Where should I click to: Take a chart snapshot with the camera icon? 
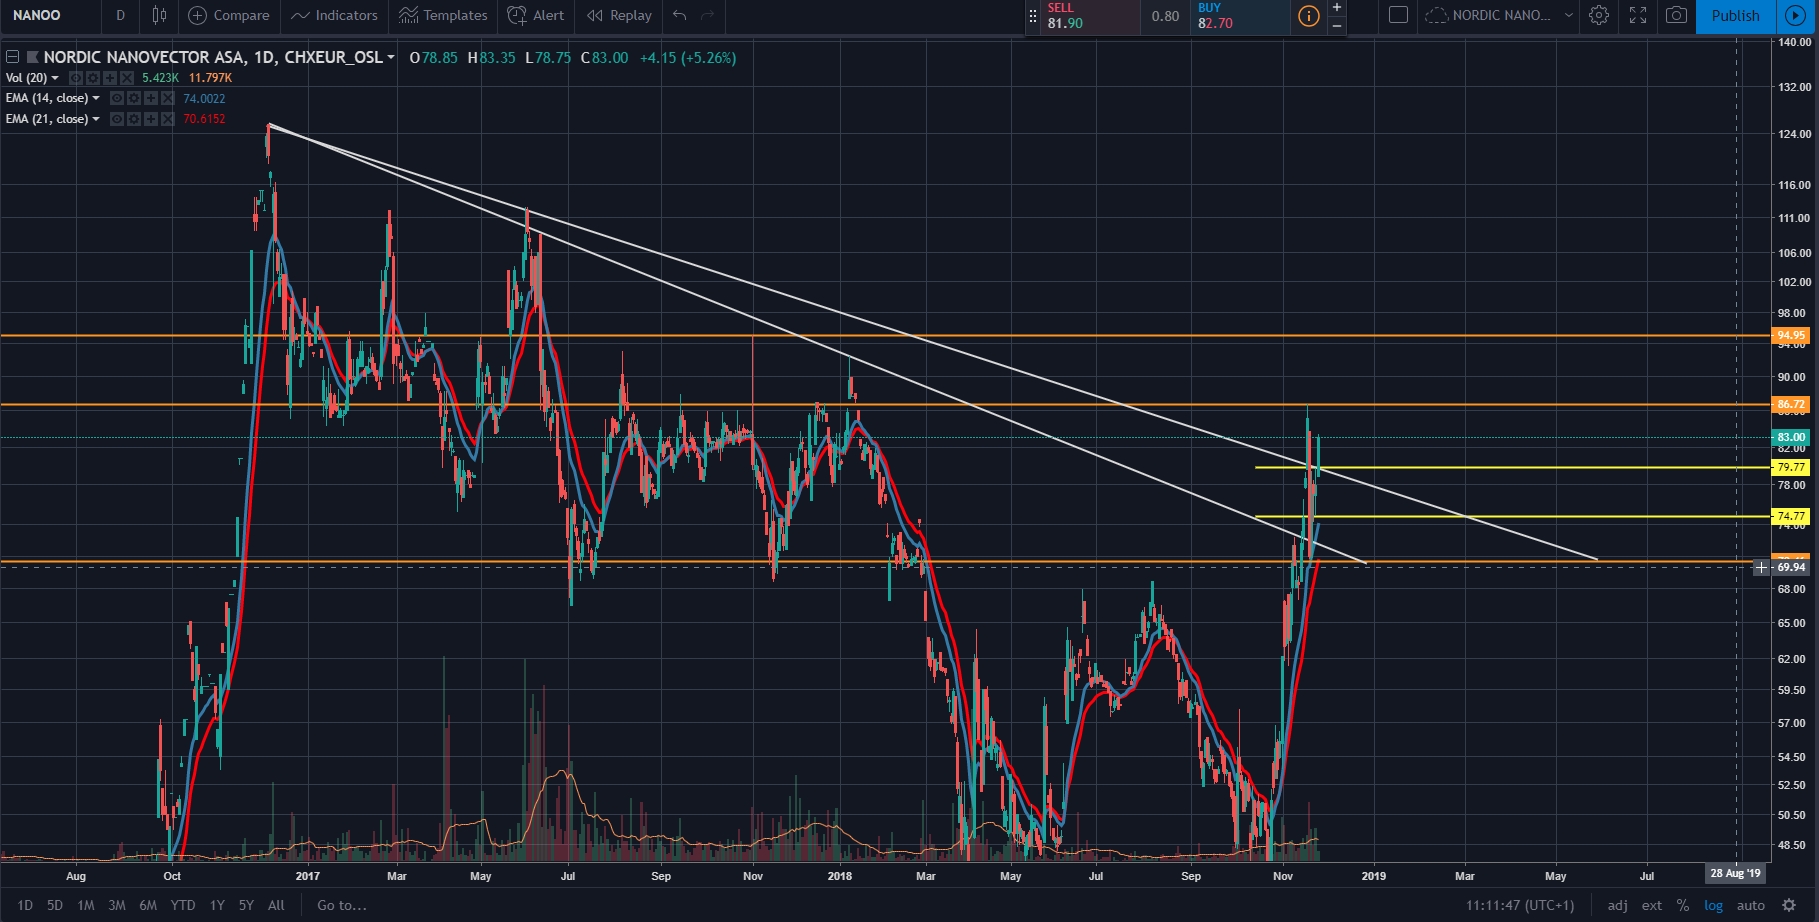click(x=1677, y=15)
